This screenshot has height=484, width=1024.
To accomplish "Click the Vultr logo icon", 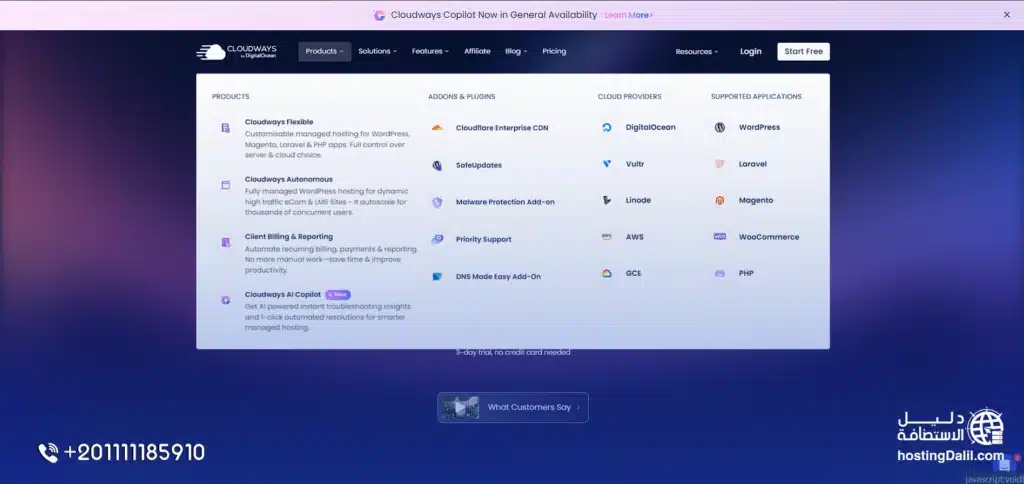I will (607, 164).
